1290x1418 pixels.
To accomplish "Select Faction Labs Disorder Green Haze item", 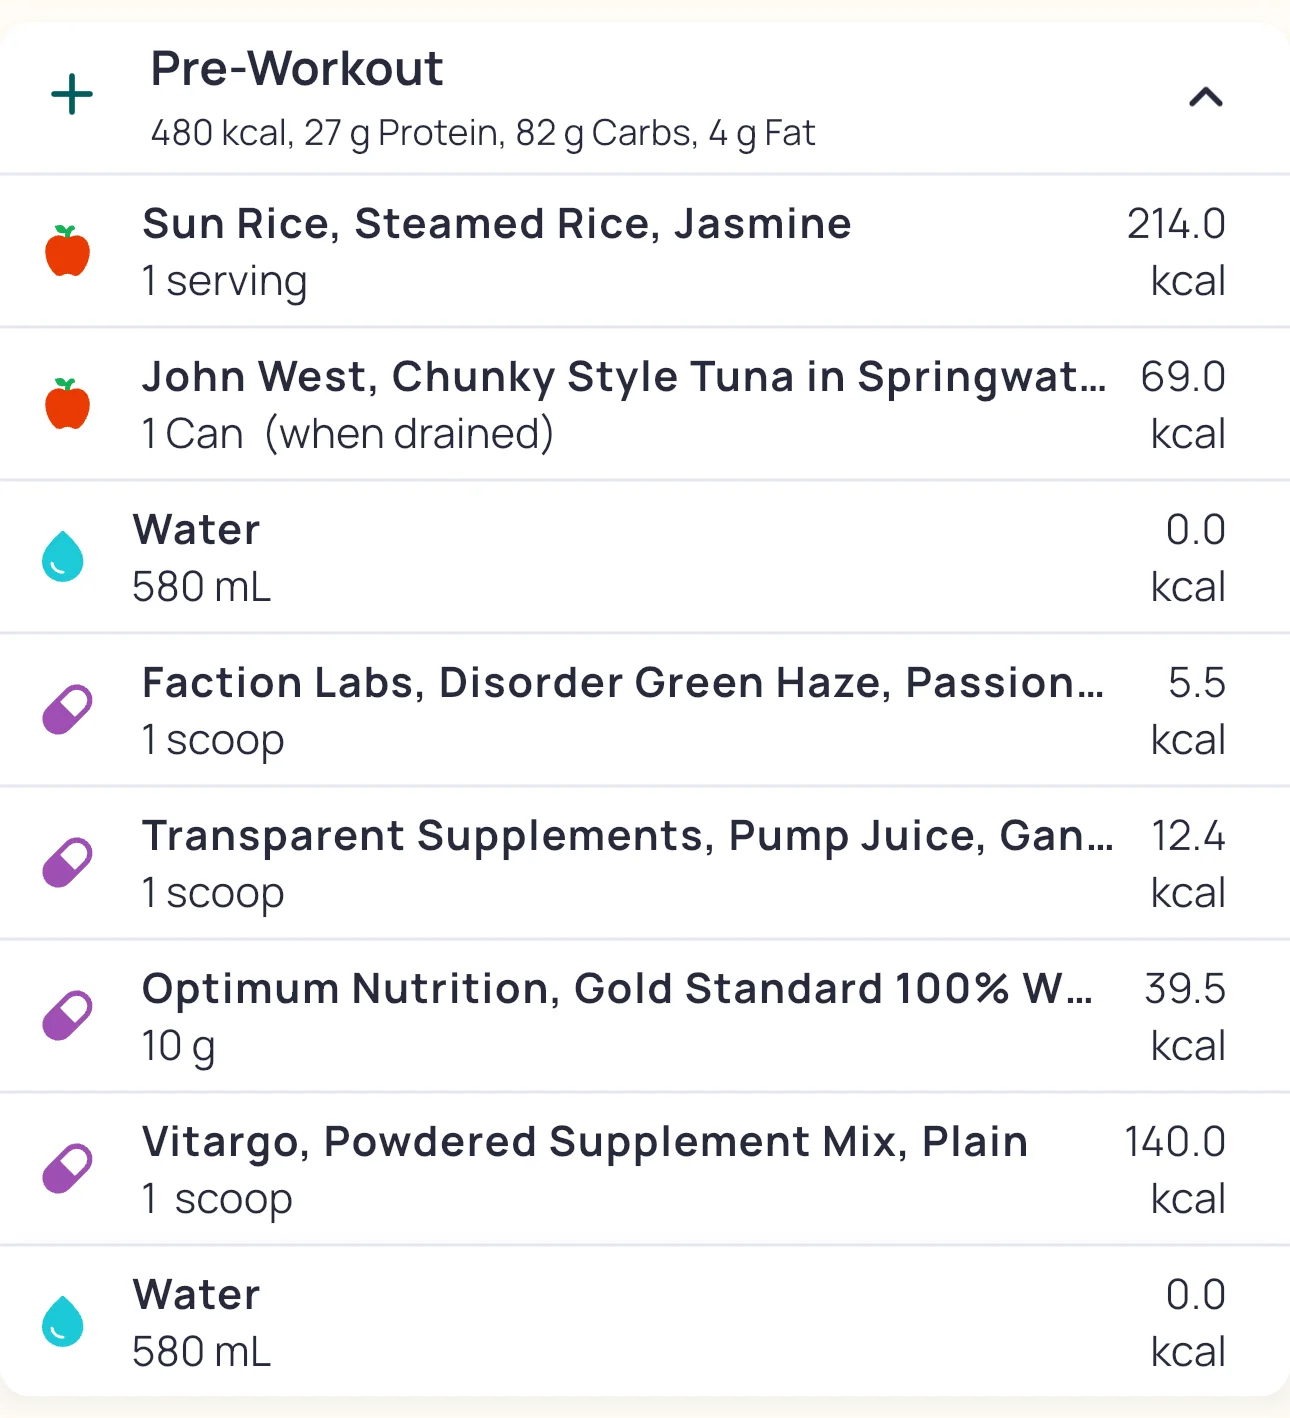I will [622, 683].
